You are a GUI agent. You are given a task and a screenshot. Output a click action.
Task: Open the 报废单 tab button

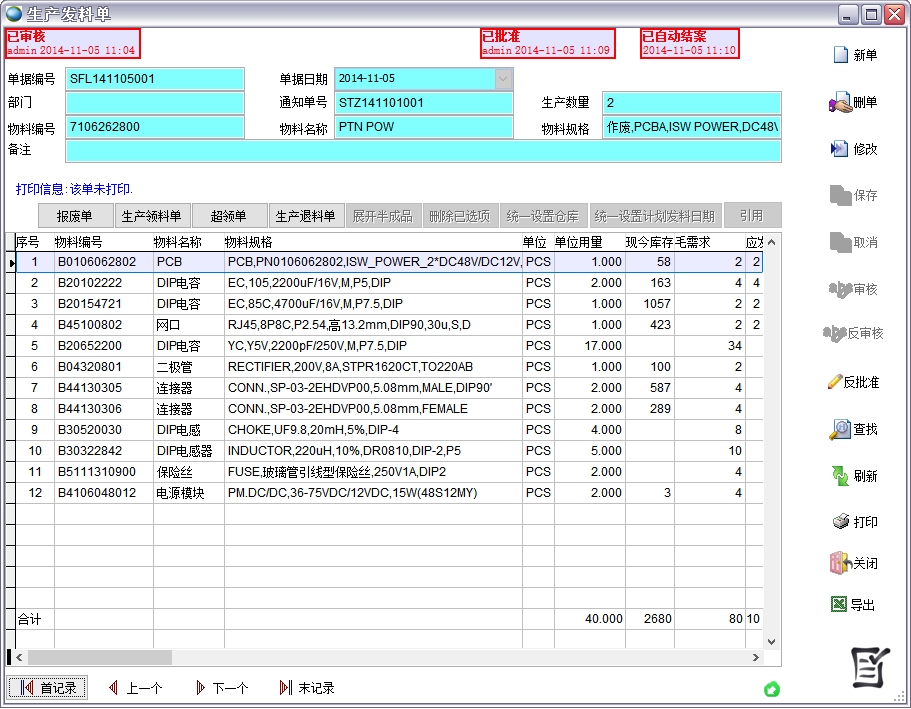click(74, 216)
